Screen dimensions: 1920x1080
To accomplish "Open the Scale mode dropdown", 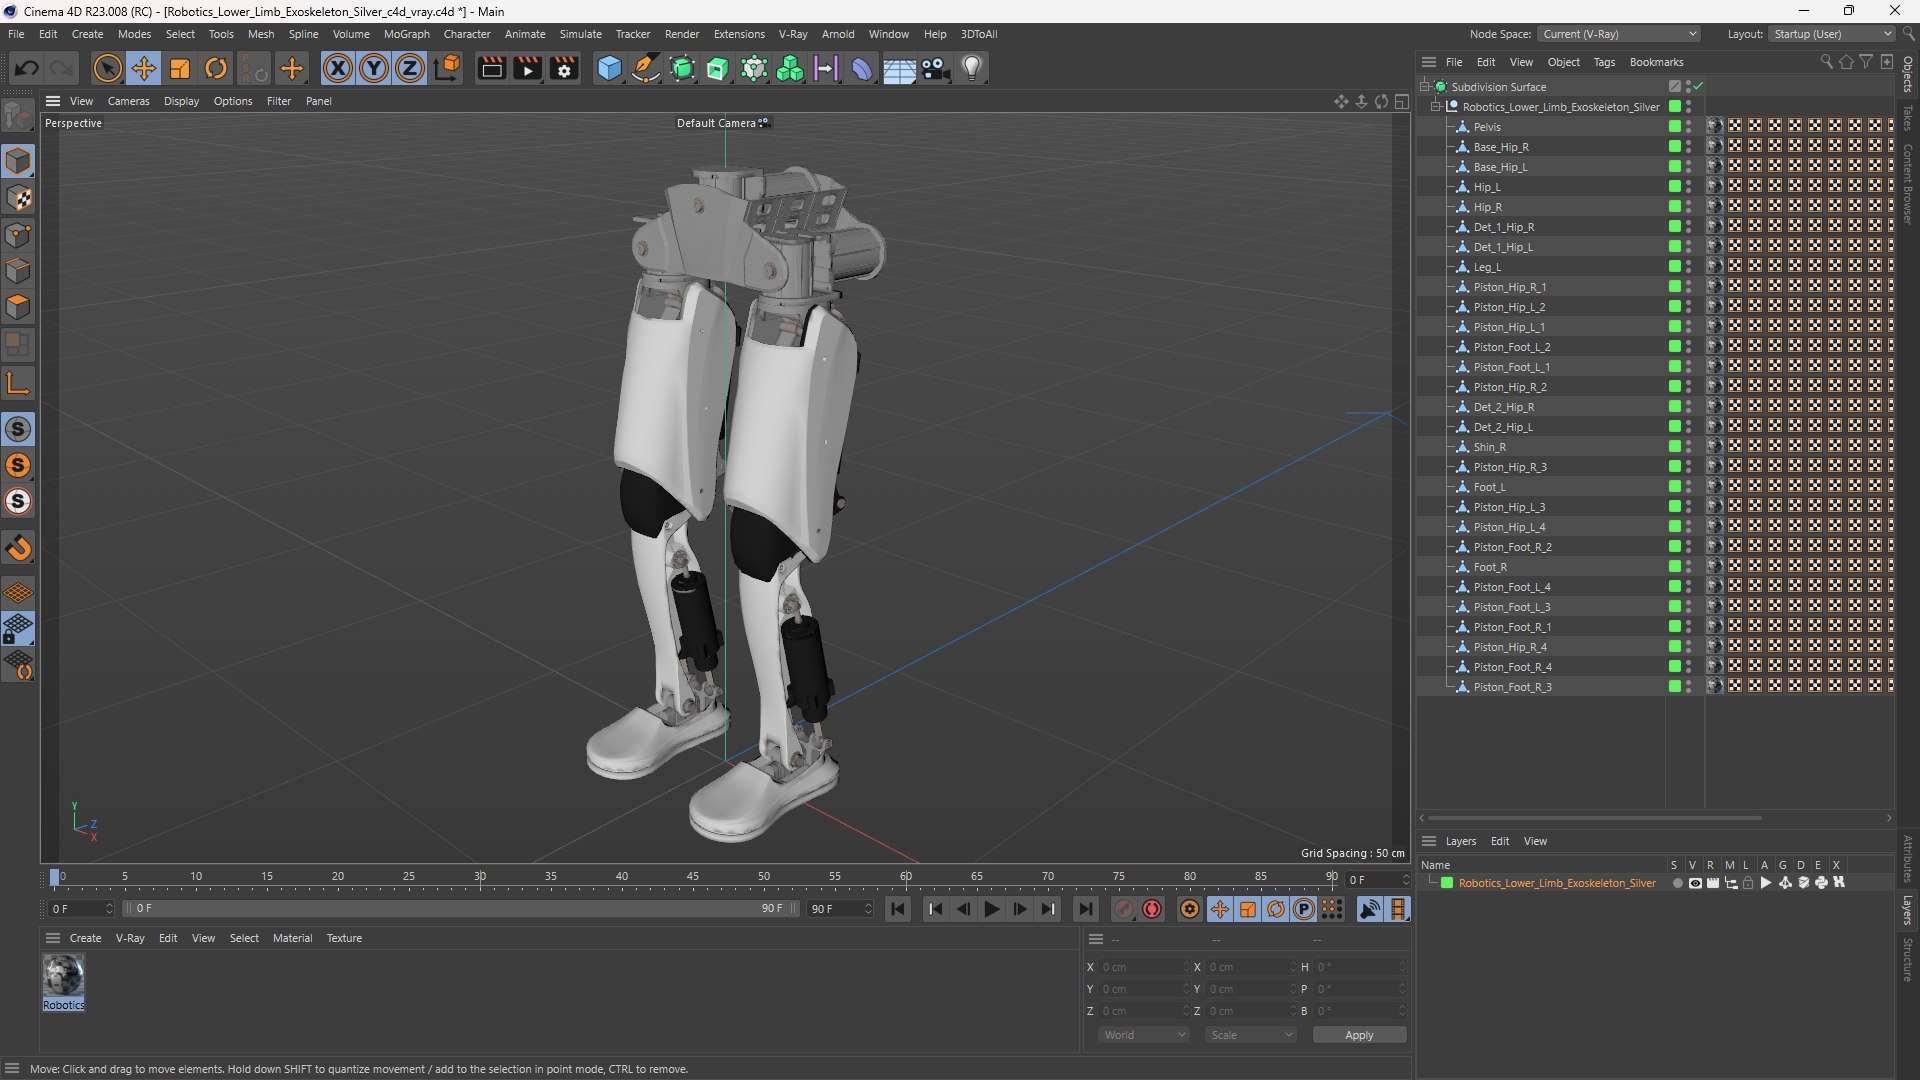I will coord(1251,1035).
